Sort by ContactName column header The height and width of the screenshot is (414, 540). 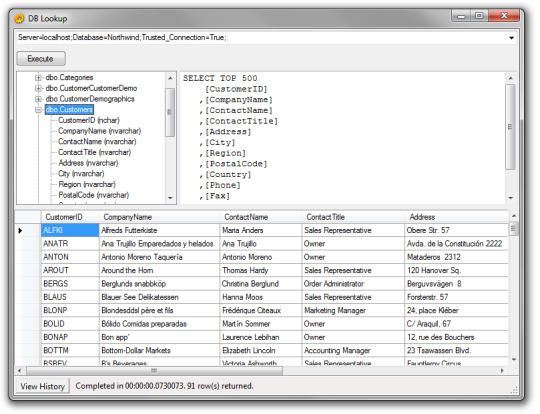tap(261, 217)
